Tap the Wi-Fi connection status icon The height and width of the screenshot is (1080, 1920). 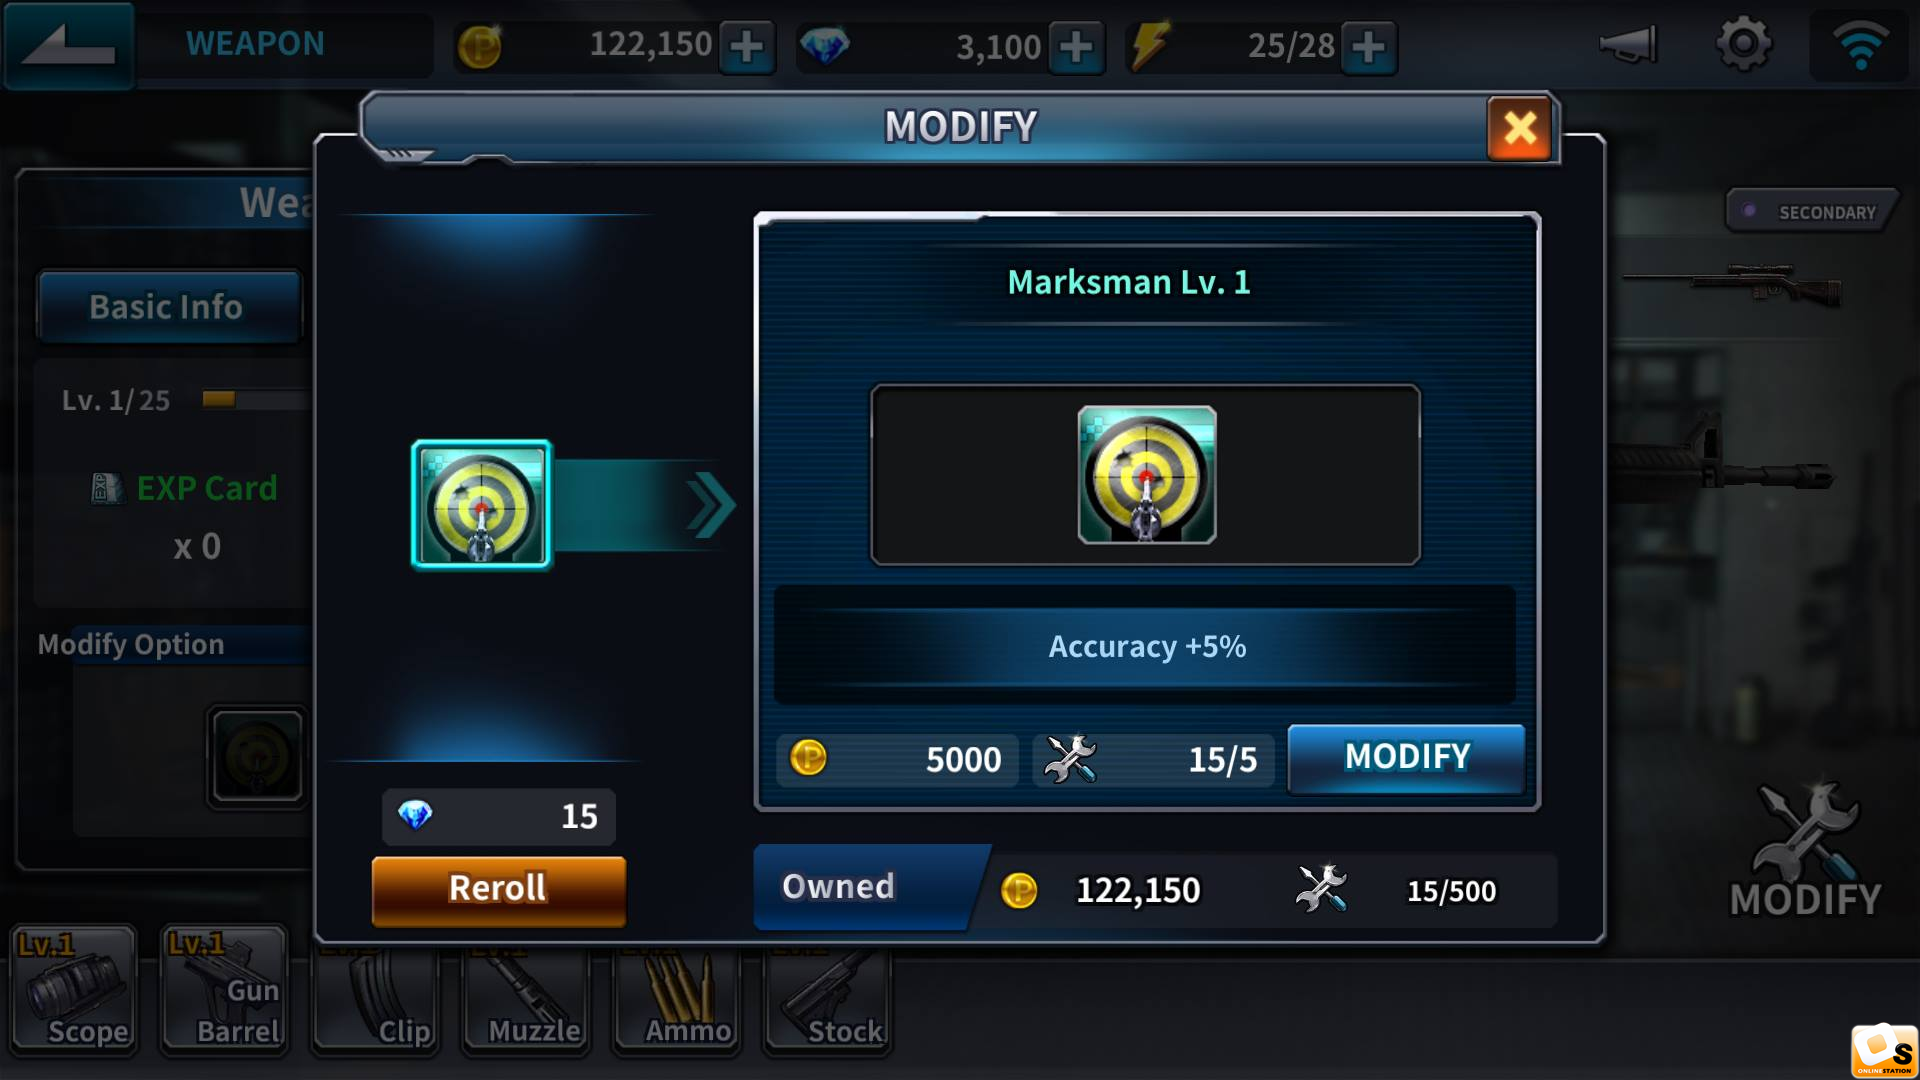pos(1860,45)
